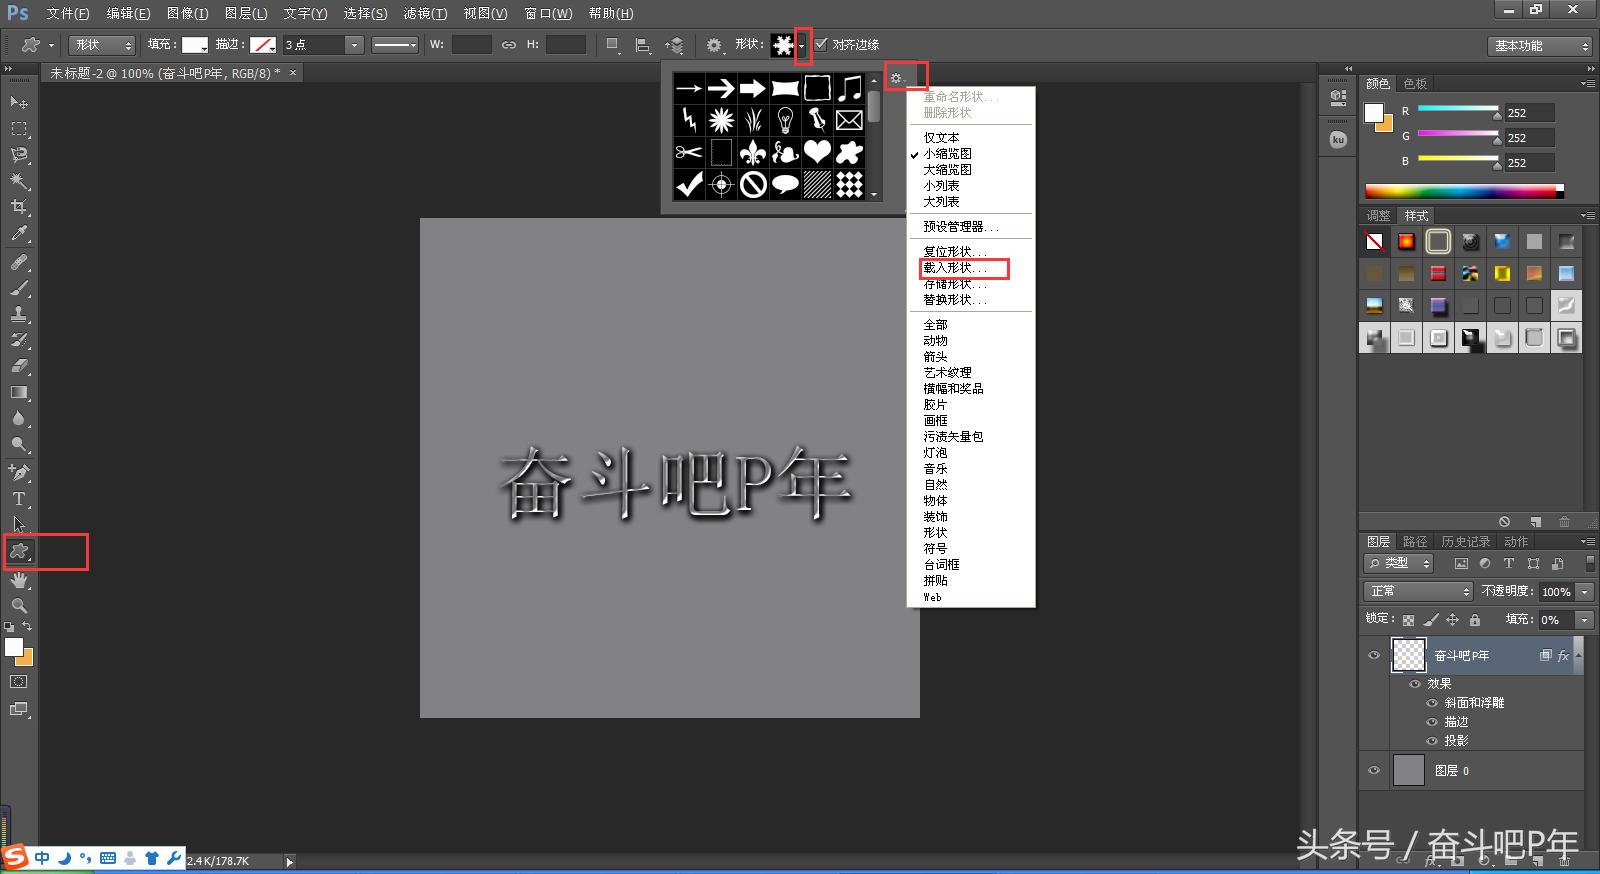Switch to the 历史记录 tab

pos(1465,541)
